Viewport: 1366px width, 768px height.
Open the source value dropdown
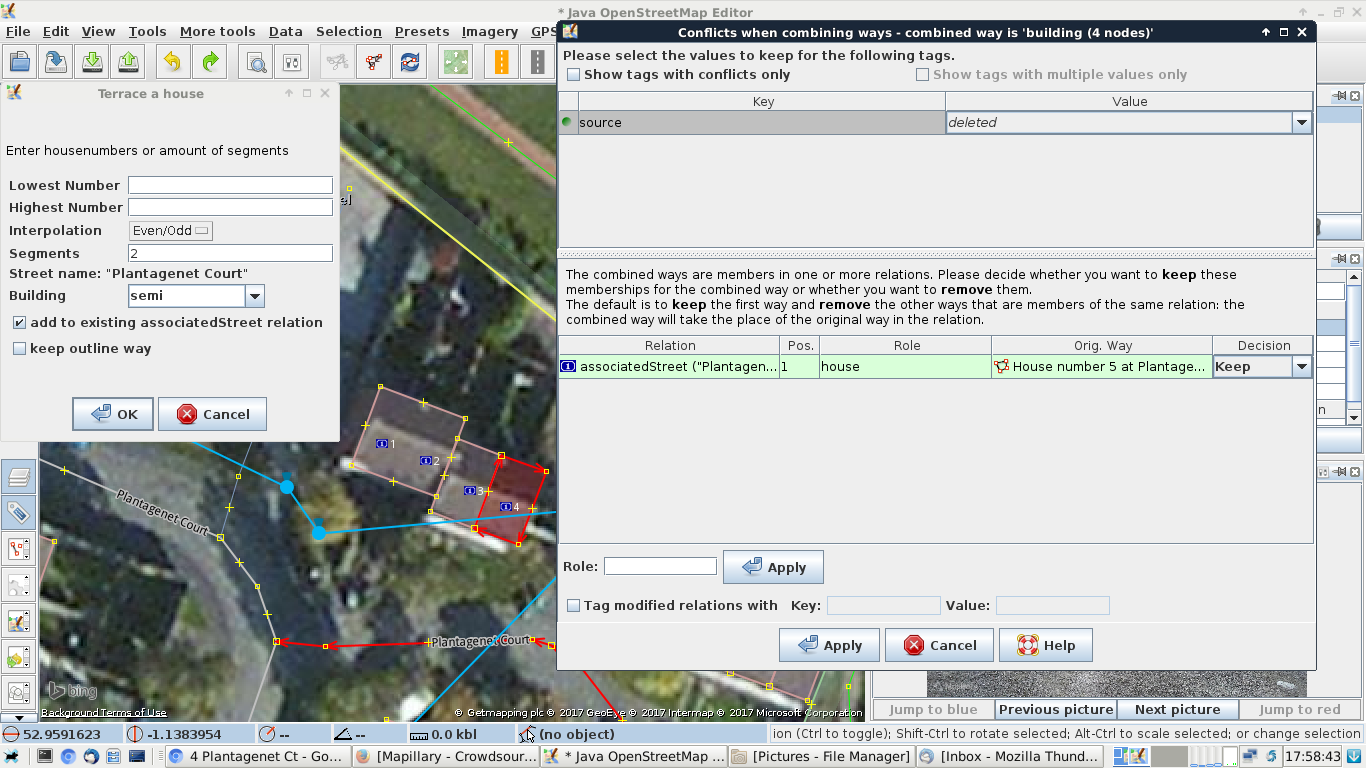pyautogui.click(x=1301, y=123)
